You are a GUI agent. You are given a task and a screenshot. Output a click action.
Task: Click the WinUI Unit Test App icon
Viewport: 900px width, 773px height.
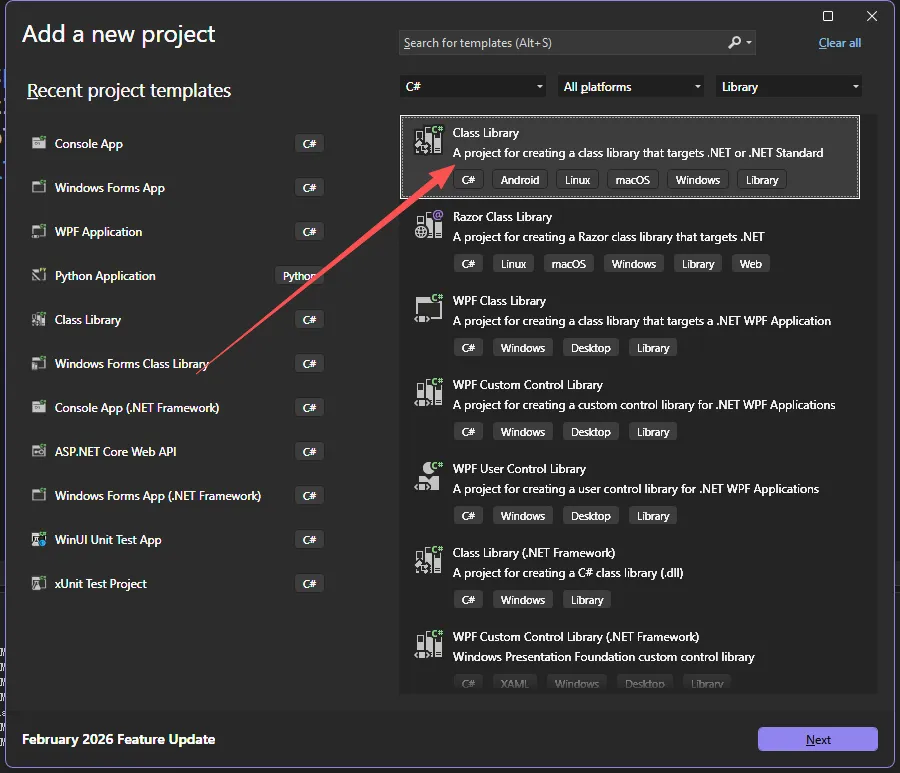(39, 540)
